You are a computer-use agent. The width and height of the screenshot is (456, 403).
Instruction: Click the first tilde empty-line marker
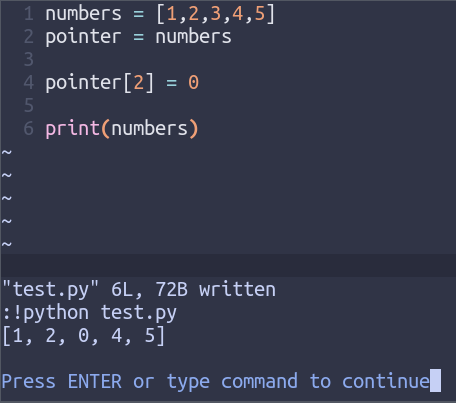[7, 152]
